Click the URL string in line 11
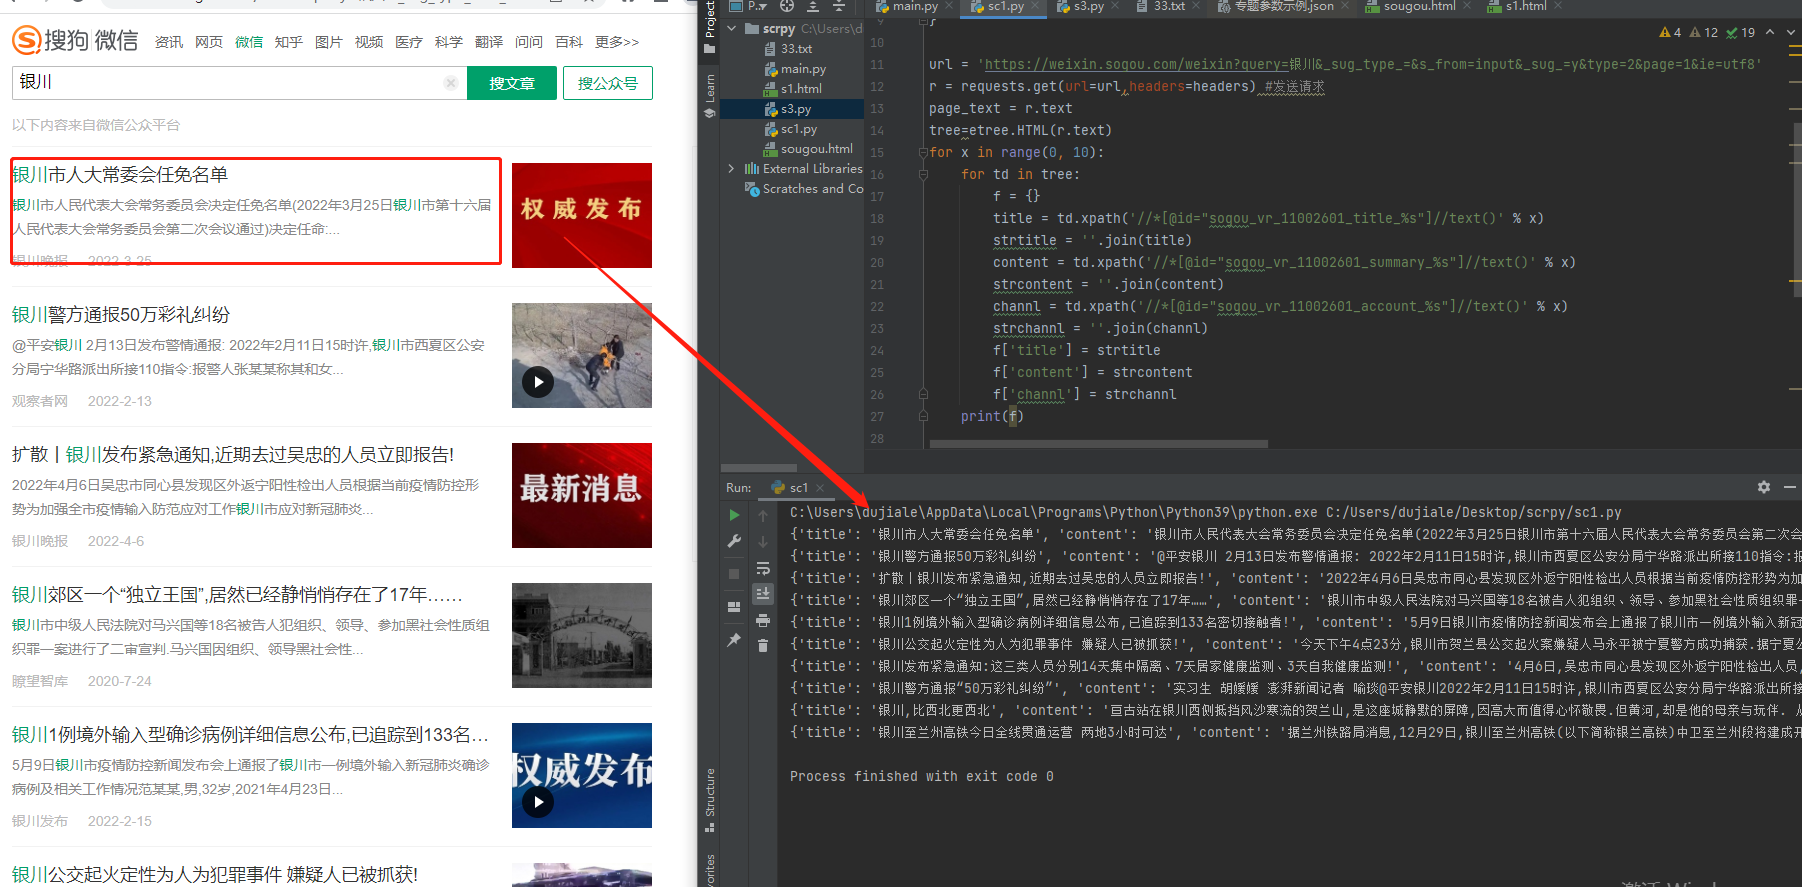The height and width of the screenshot is (887, 1802). point(1369,64)
